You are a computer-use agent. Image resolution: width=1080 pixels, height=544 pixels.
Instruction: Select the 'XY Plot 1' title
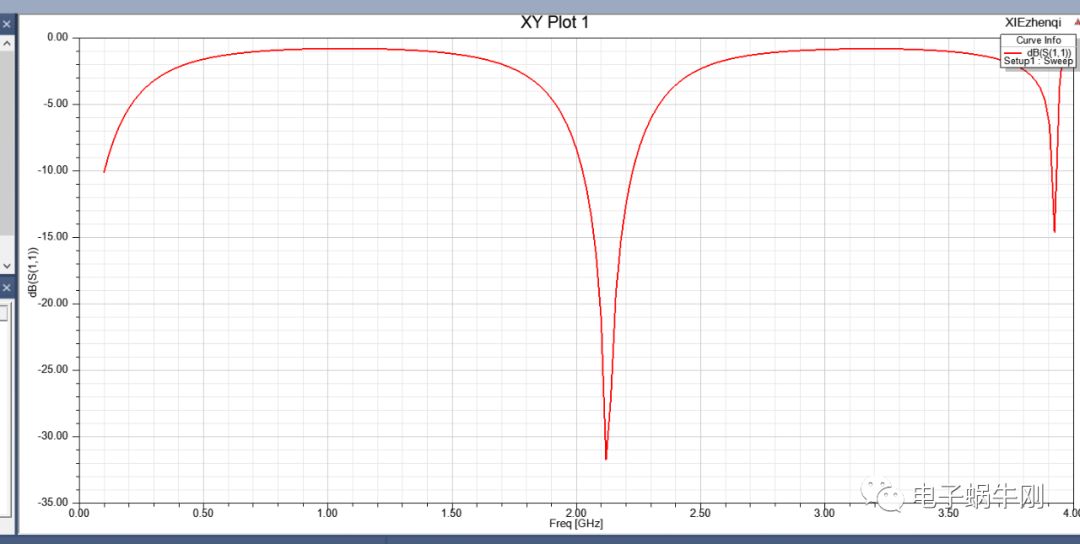(x=555, y=22)
